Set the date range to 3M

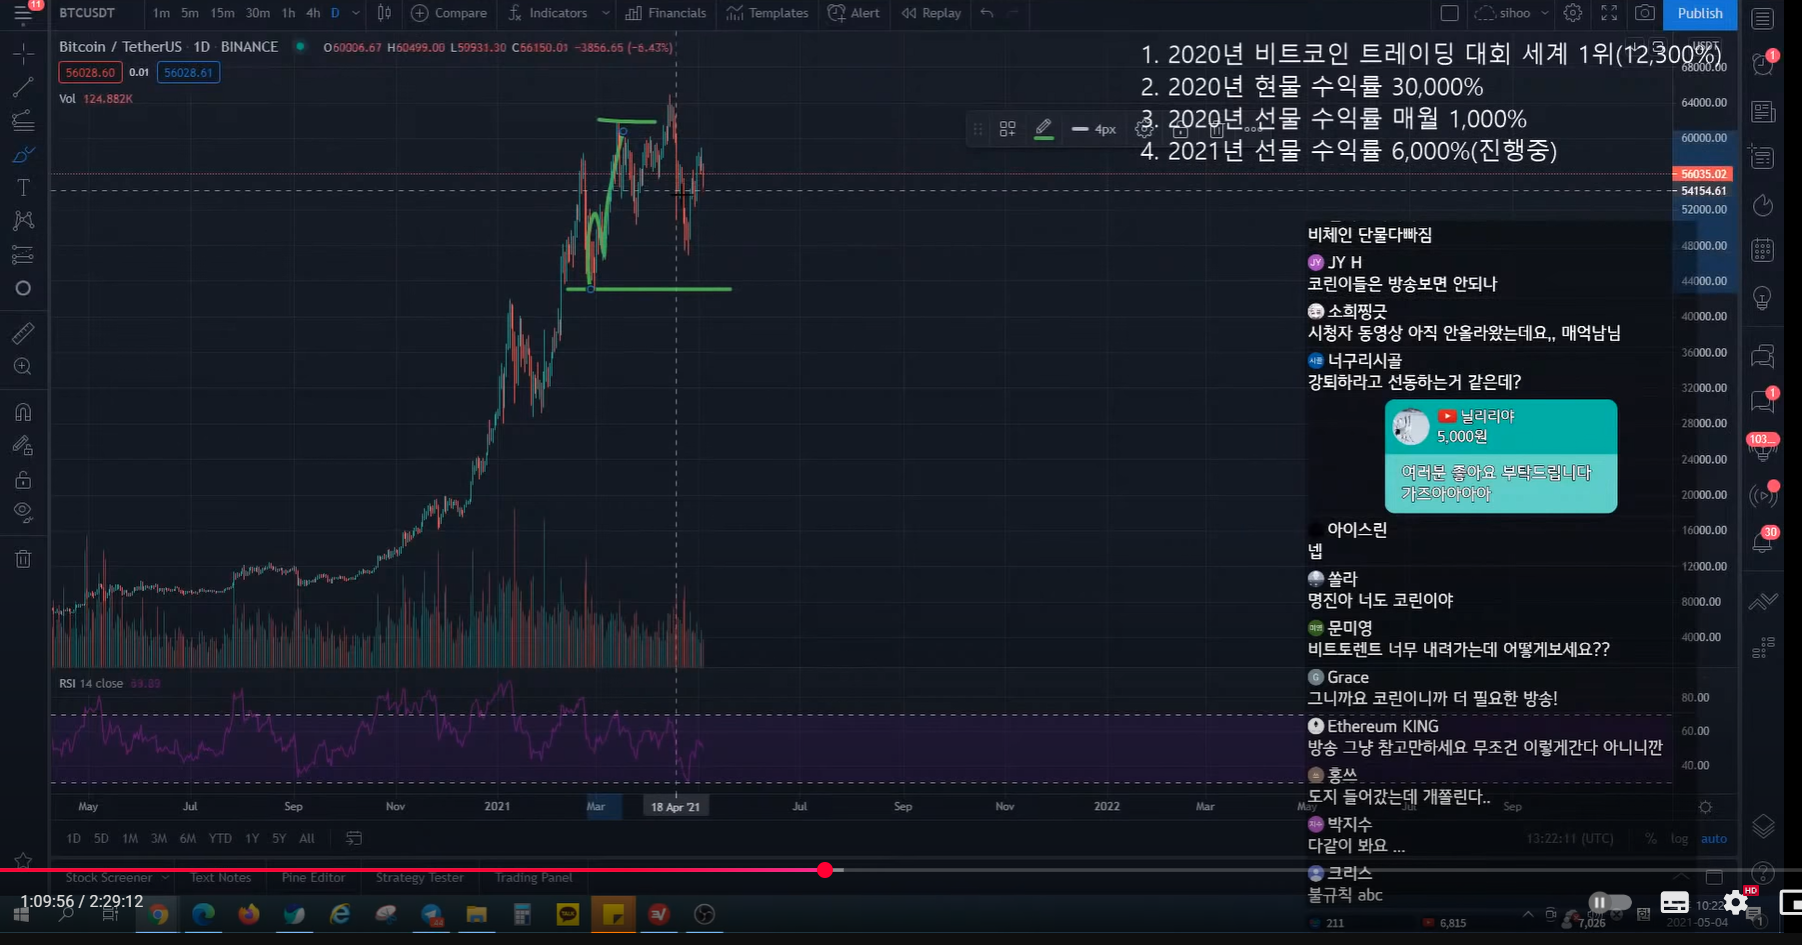click(x=159, y=838)
